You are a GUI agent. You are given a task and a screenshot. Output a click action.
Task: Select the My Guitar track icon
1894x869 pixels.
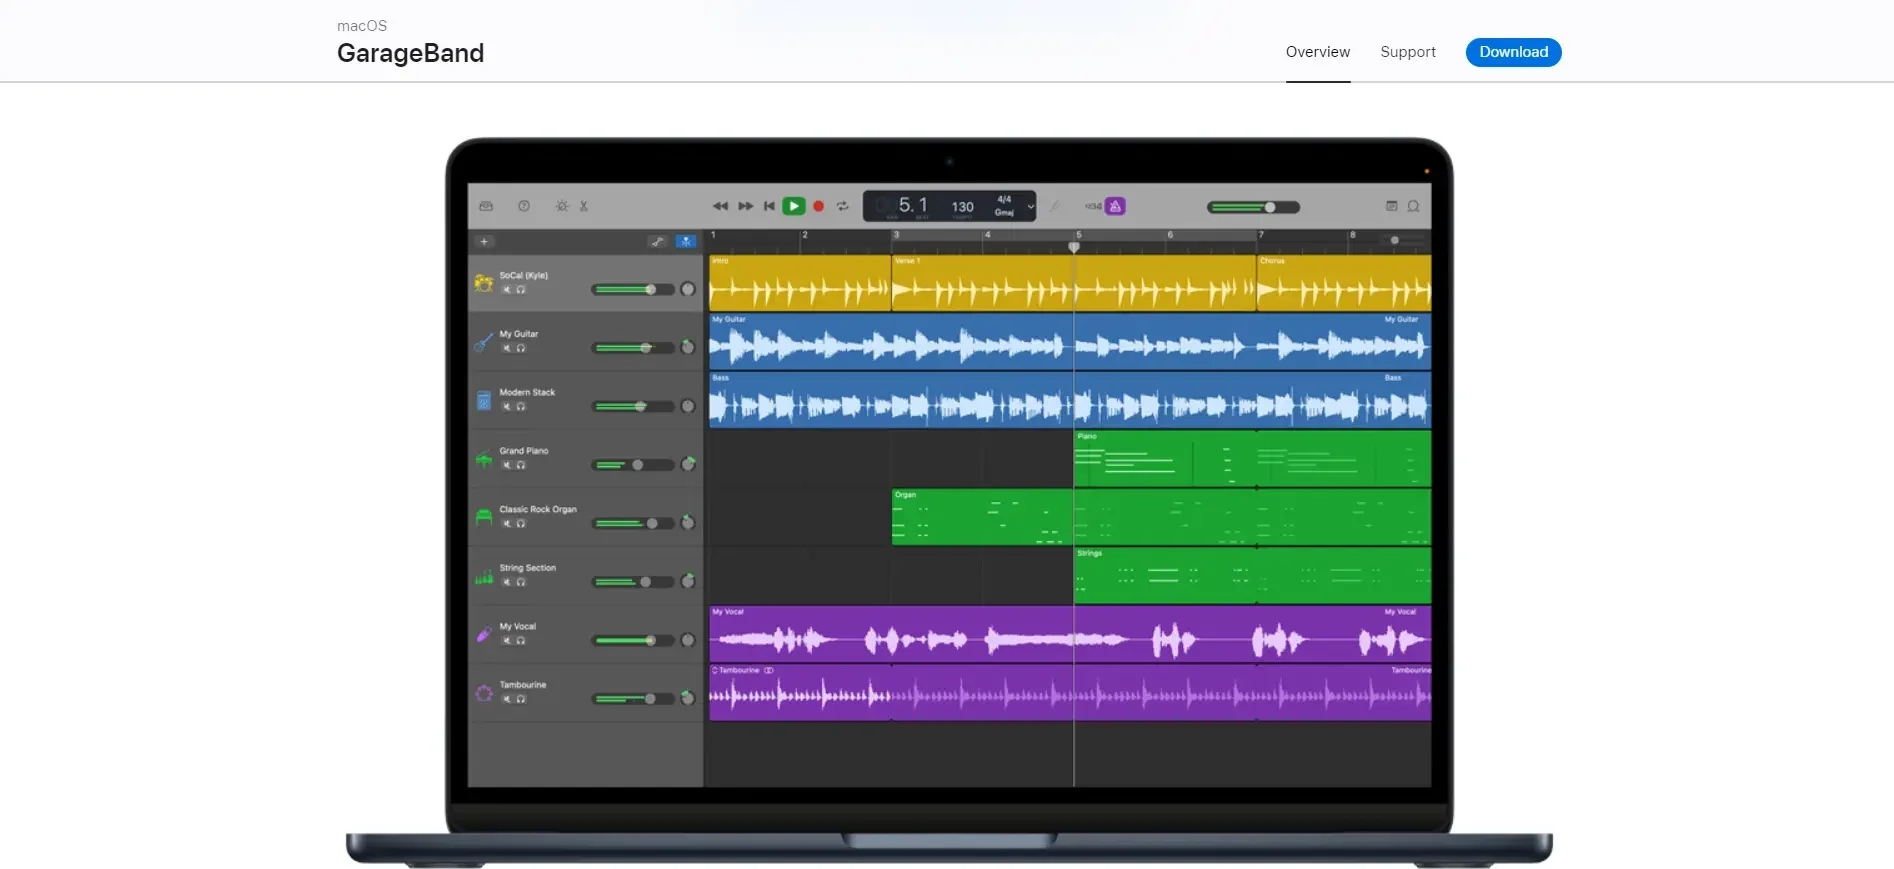(x=484, y=342)
